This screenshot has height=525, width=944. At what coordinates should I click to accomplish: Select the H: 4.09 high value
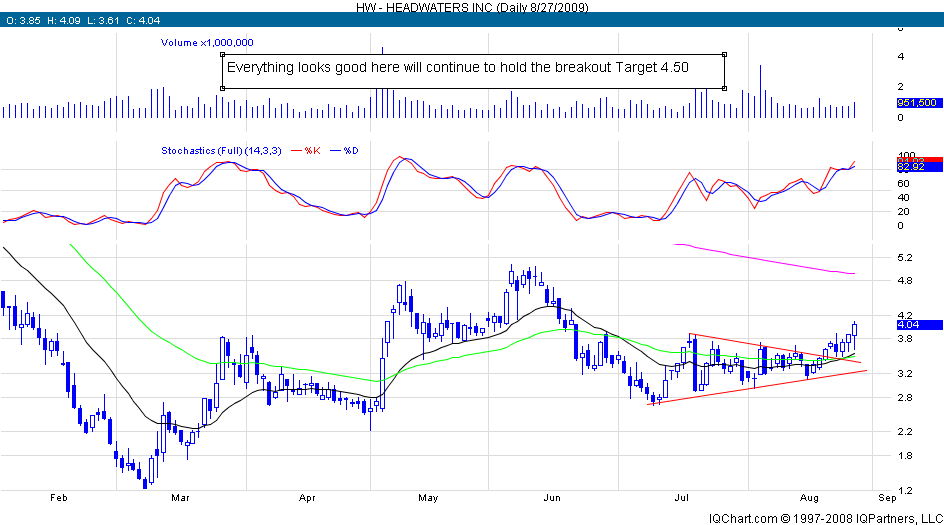[x=64, y=20]
